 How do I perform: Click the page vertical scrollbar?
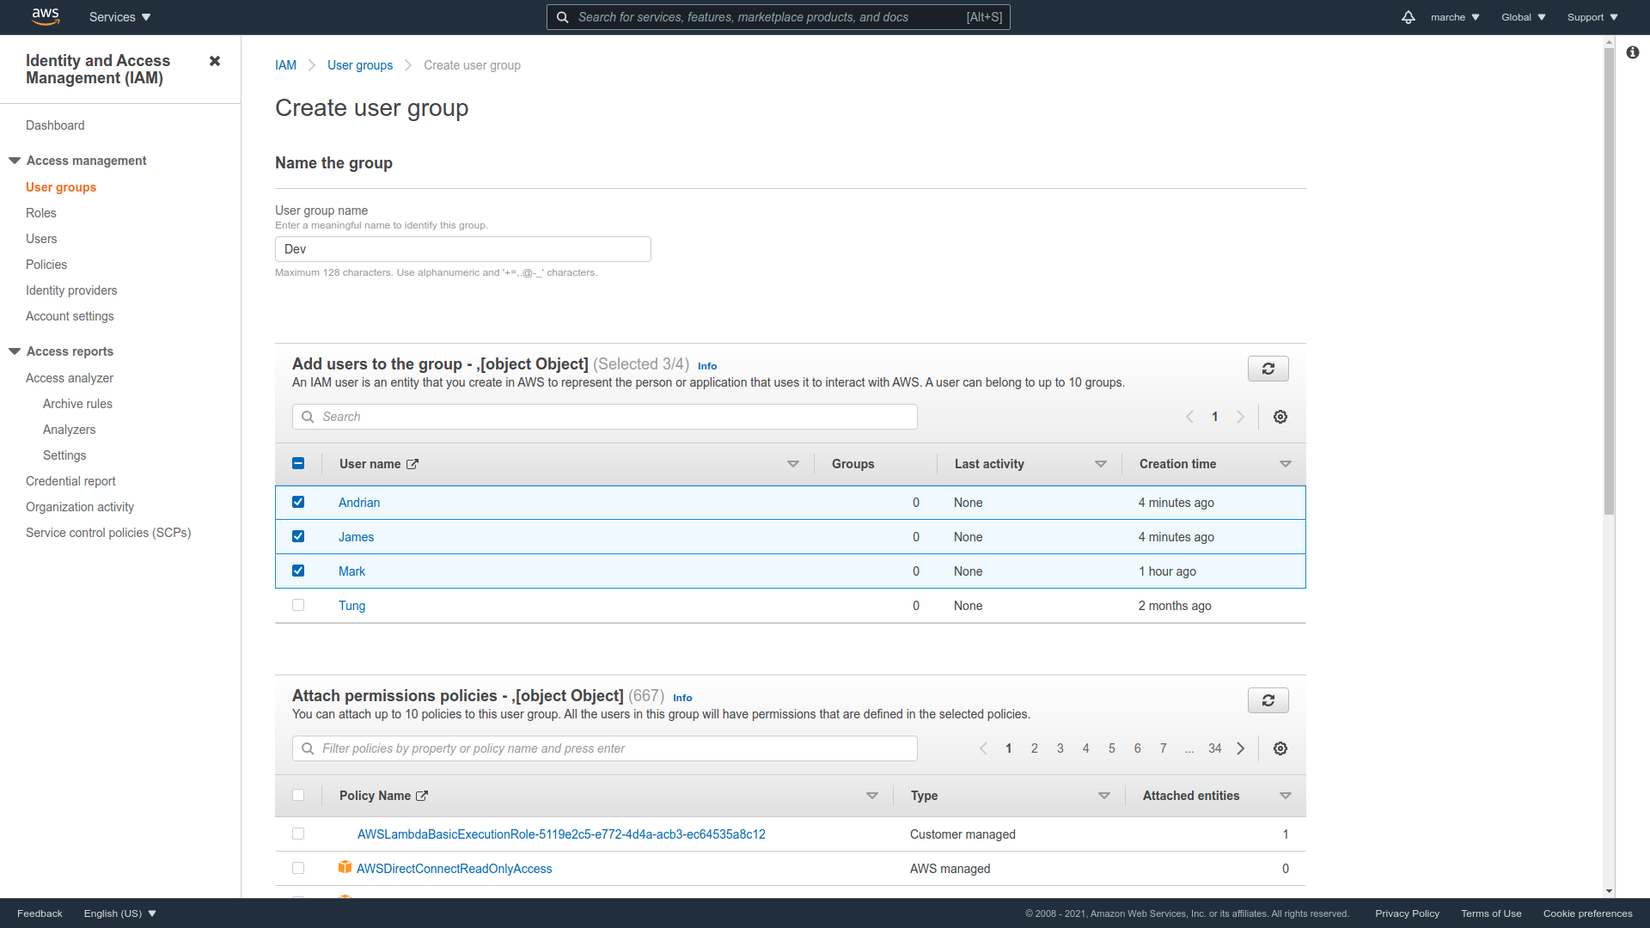click(1609, 280)
